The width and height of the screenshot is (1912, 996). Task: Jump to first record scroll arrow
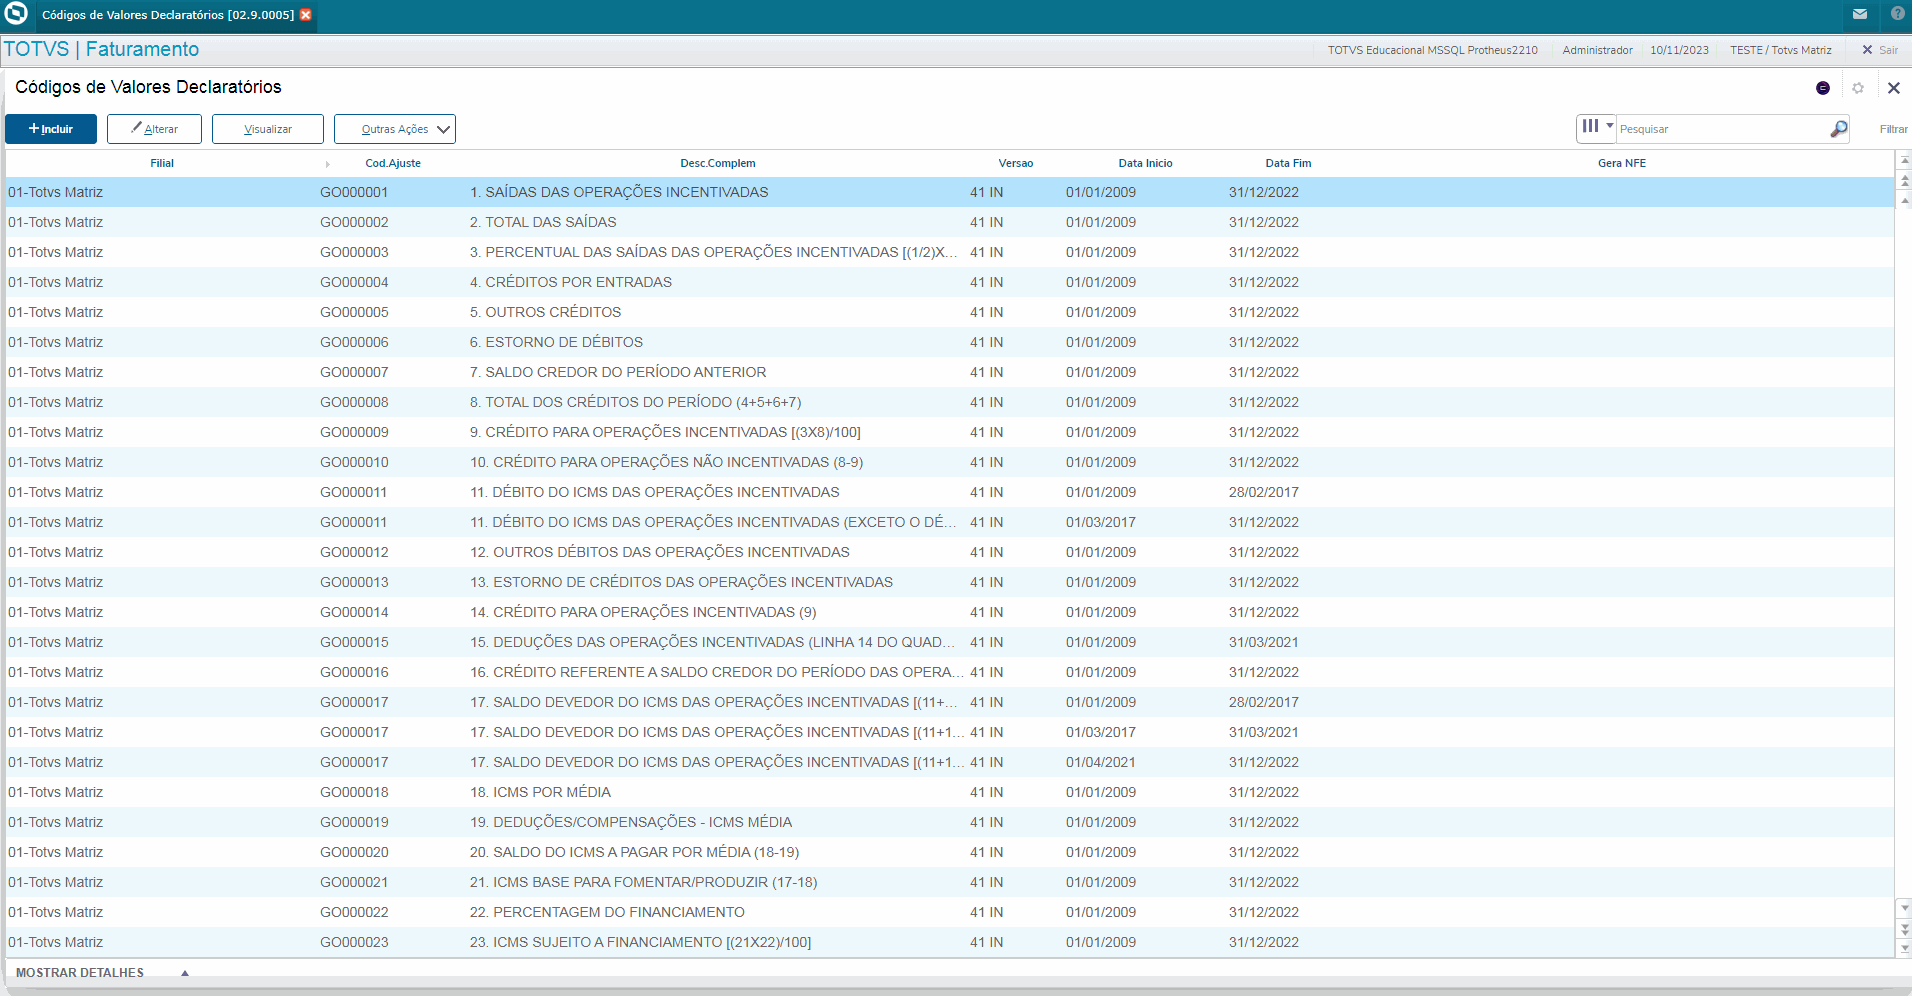coord(1904,160)
